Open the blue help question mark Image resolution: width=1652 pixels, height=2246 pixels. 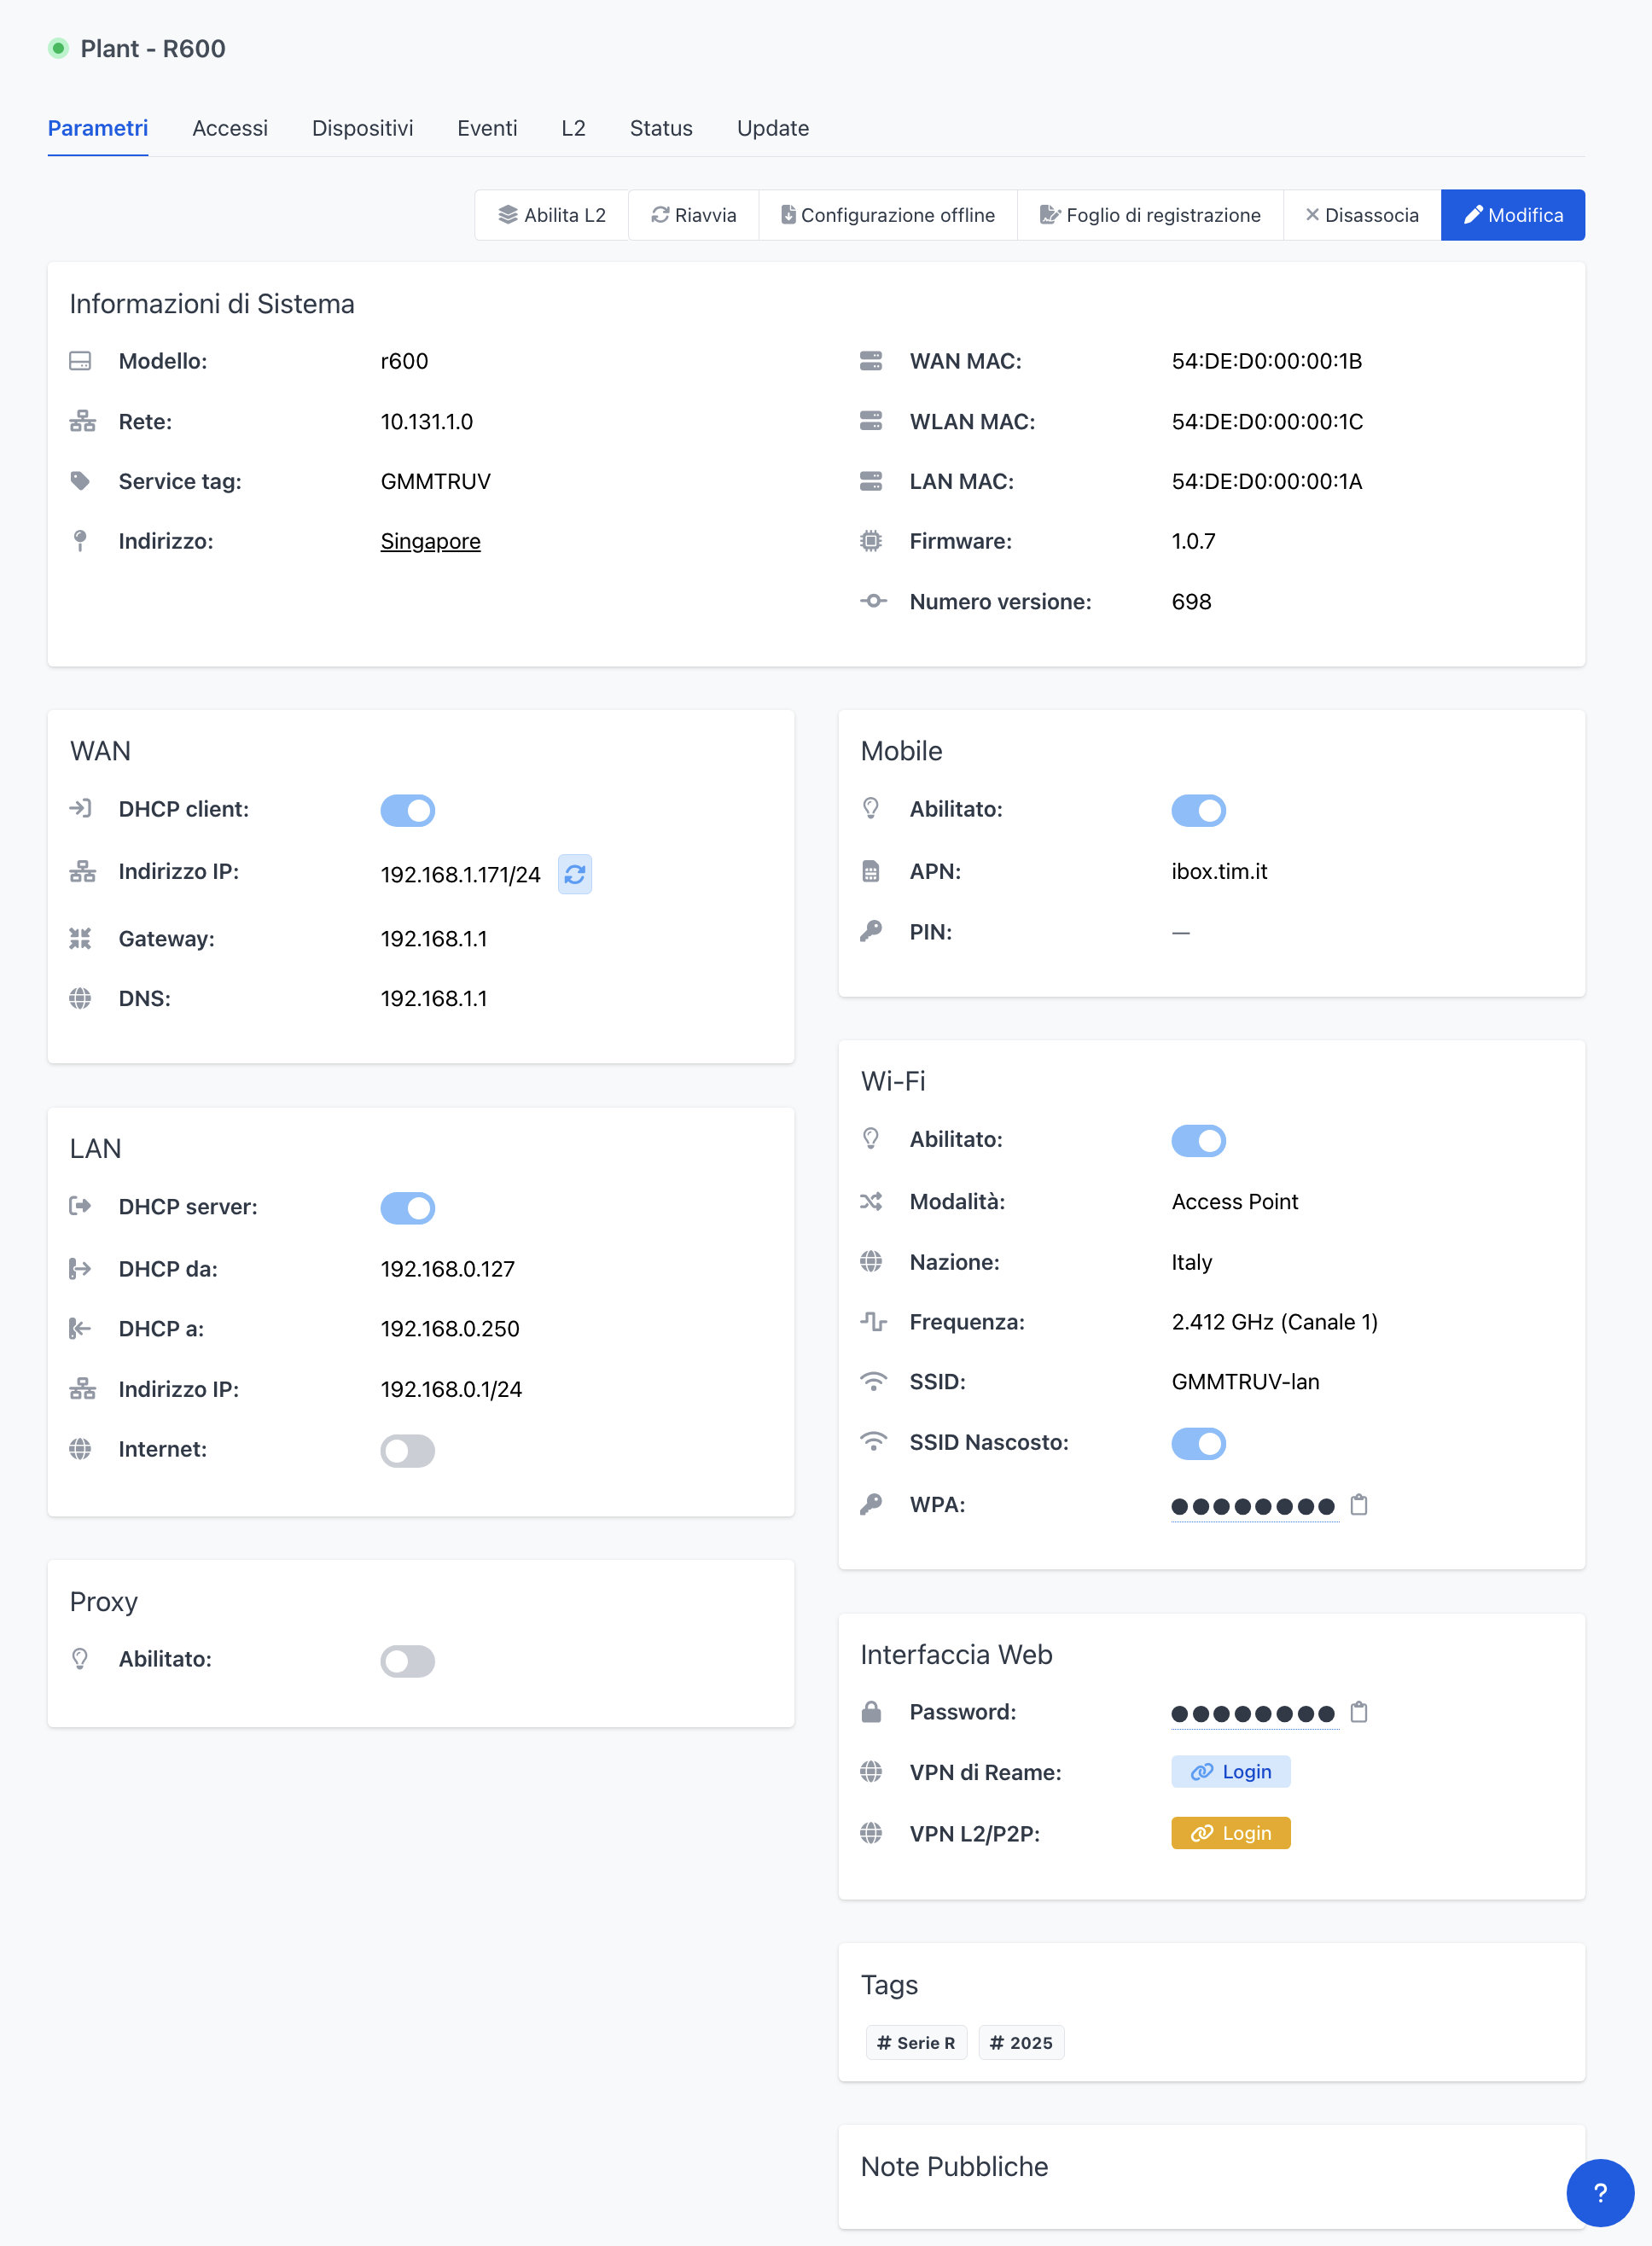pos(1599,2193)
